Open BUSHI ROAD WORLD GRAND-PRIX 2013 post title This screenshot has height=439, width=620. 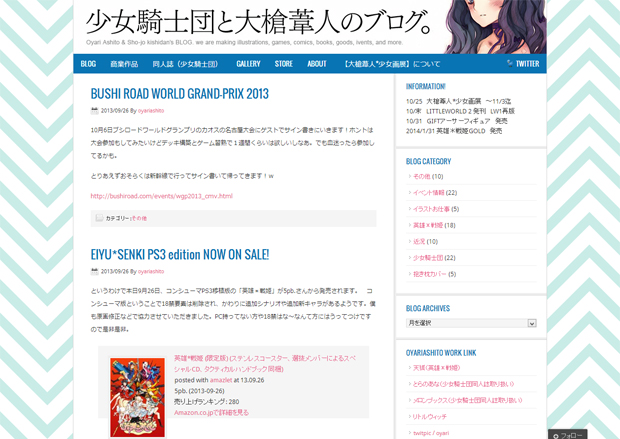point(180,94)
